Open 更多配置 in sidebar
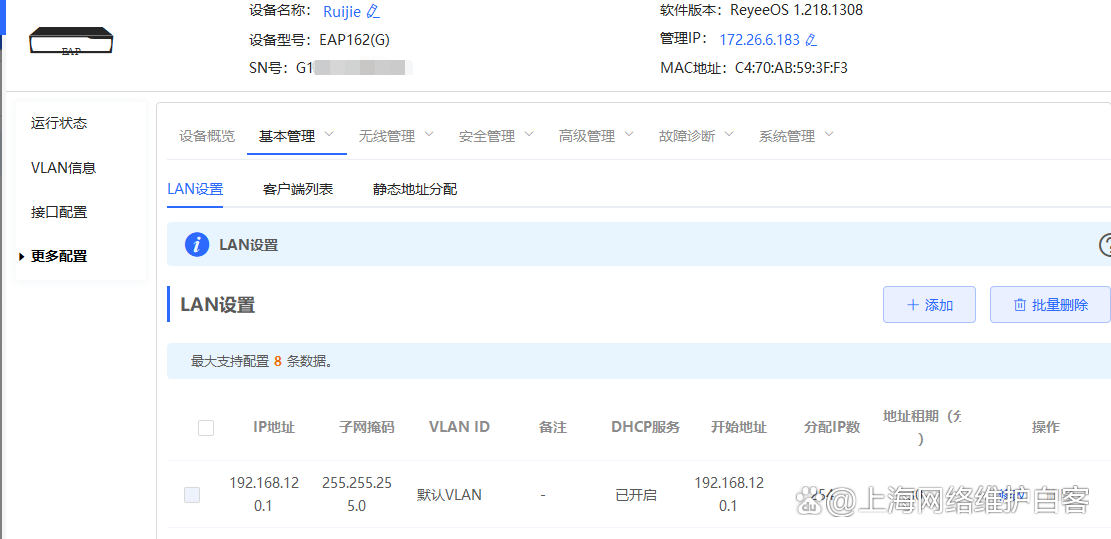1111x539 pixels. coord(59,256)
